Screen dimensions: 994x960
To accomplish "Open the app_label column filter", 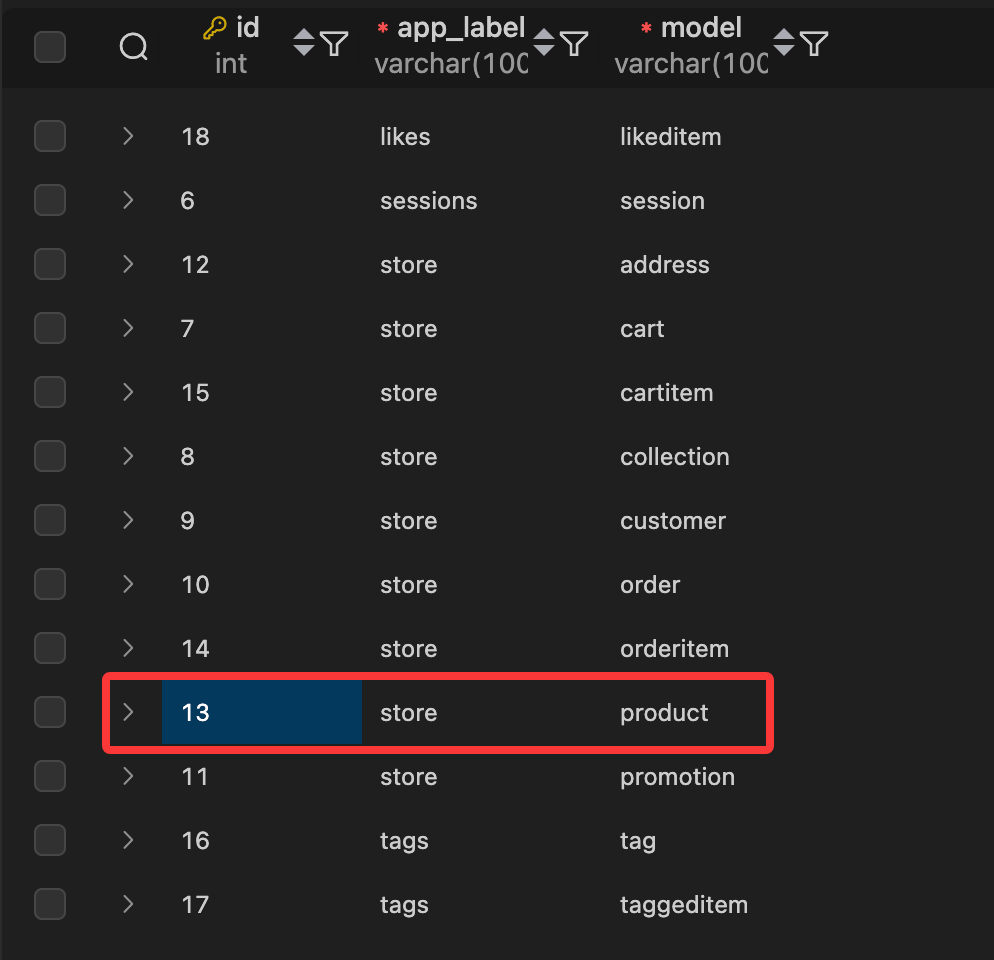I will pyautogui.click(x=574, y=44).
